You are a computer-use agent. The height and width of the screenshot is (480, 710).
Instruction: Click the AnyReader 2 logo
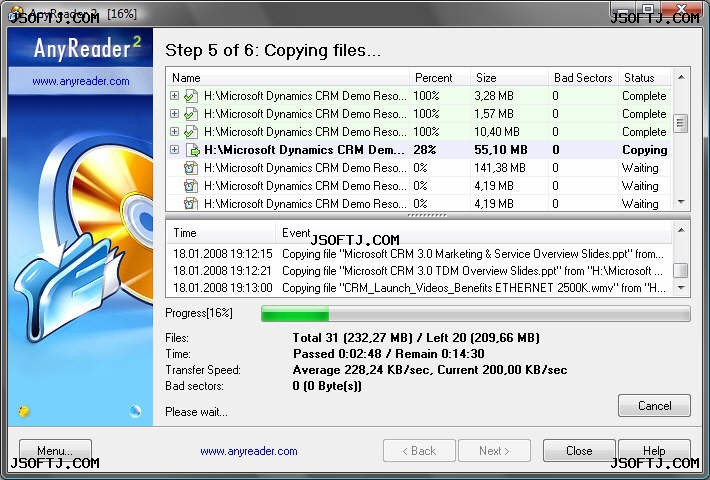(87, 48)
